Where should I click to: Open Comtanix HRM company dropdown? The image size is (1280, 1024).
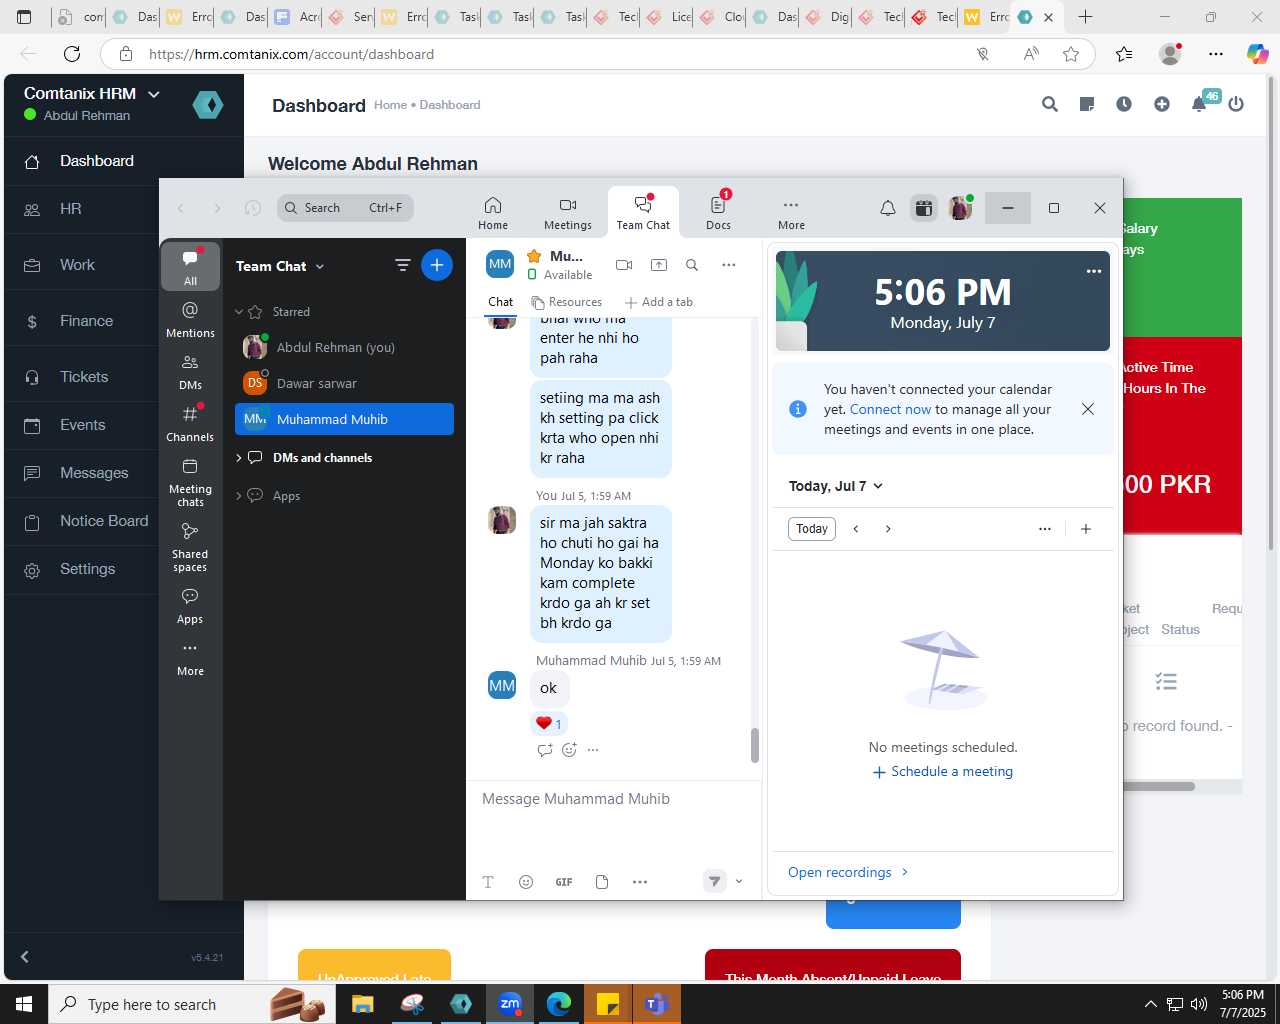click(92, 93)
